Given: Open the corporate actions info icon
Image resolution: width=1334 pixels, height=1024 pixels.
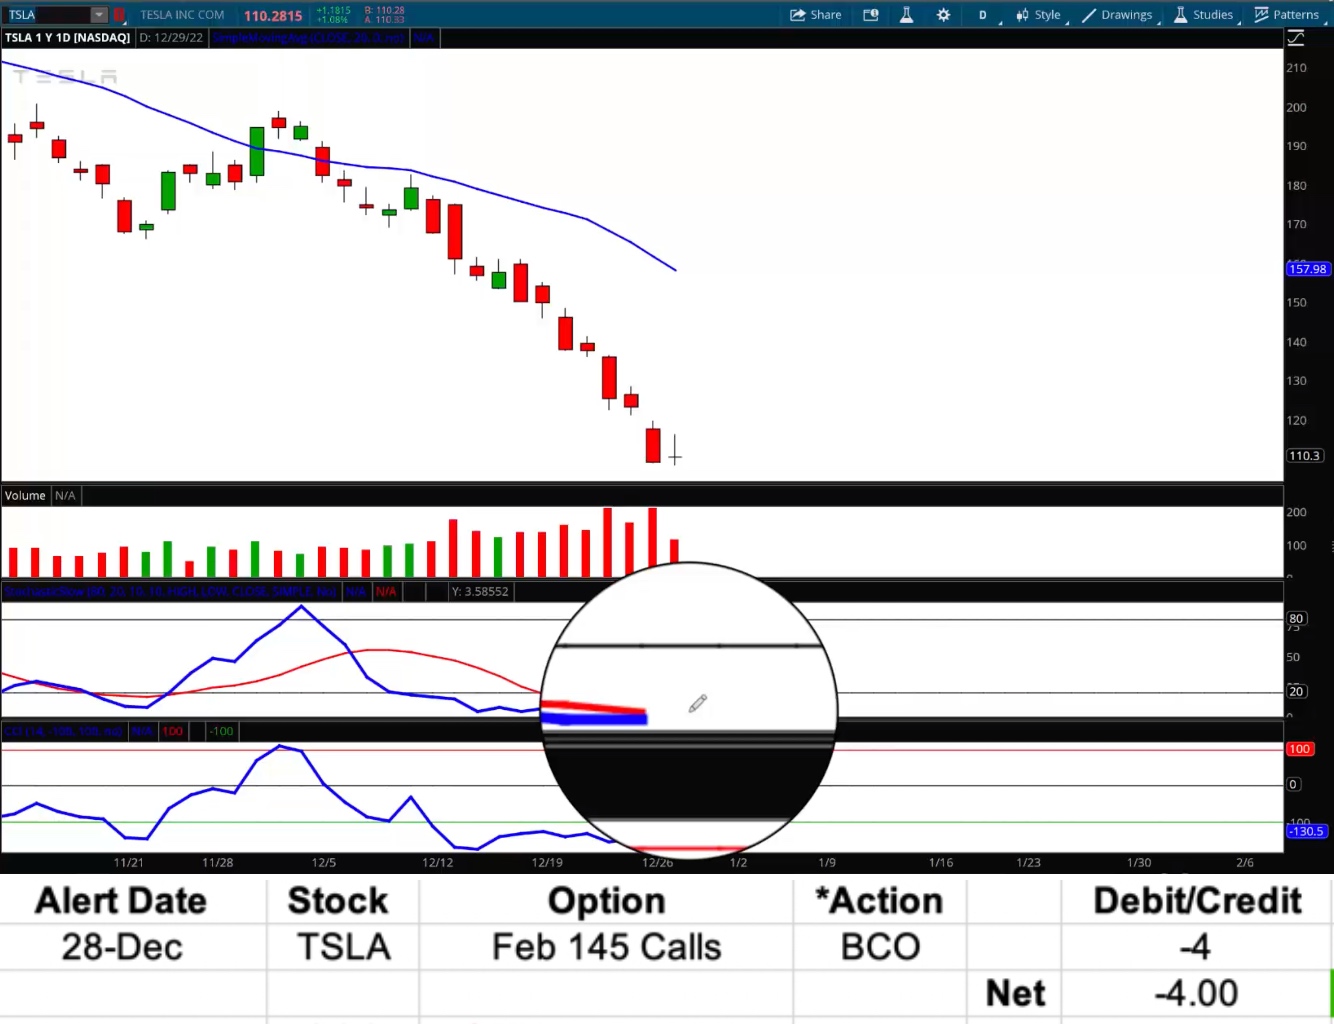Looking at the screenshot, I should 871,15.
